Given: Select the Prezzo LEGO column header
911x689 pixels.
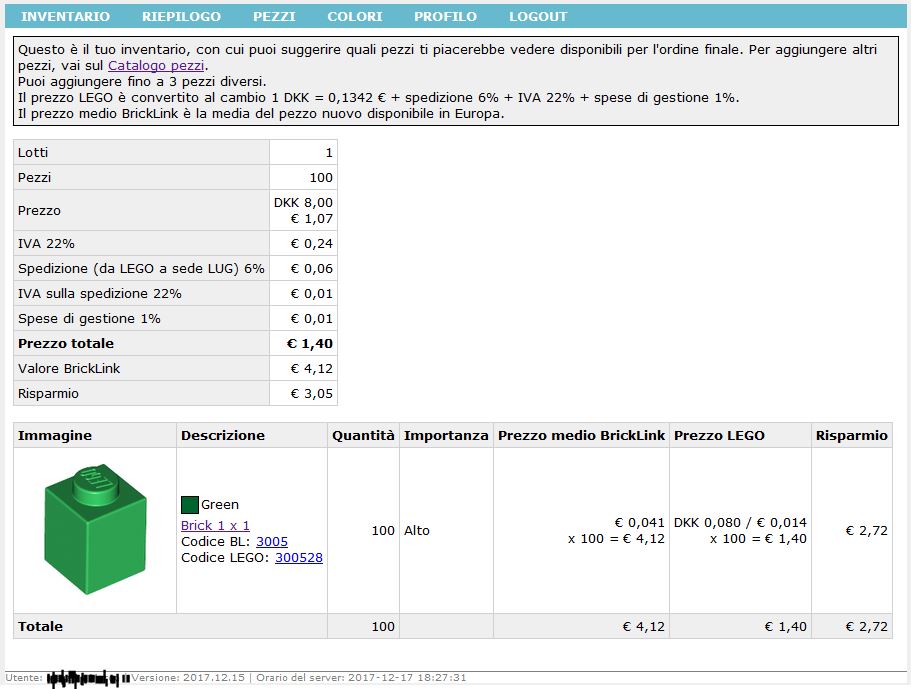Looking at the screenshot, I should coord(740,435).
